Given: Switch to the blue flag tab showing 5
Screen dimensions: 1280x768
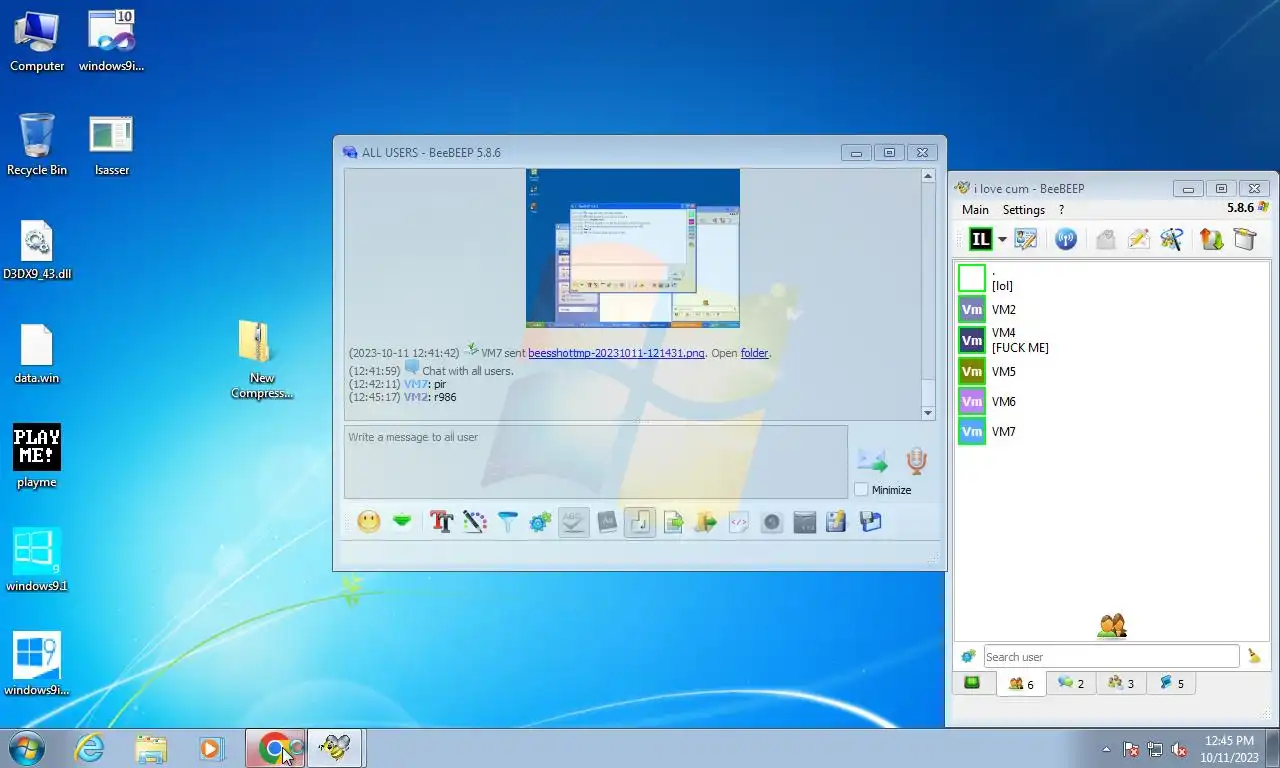Looking at the screenshot, I should pos(1171,684).
